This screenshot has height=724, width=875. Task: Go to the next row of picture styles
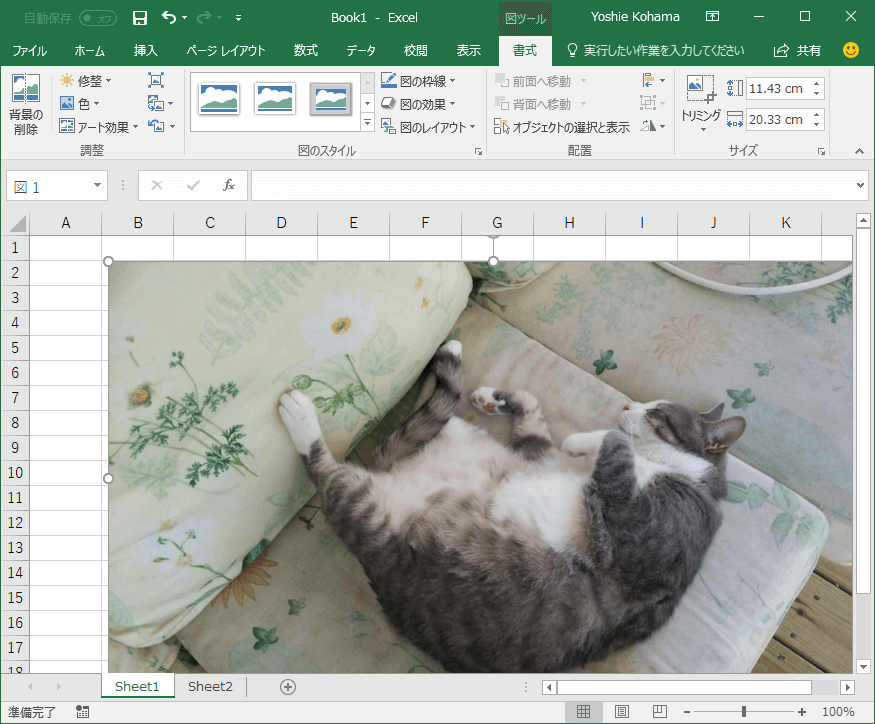[367, 103]
